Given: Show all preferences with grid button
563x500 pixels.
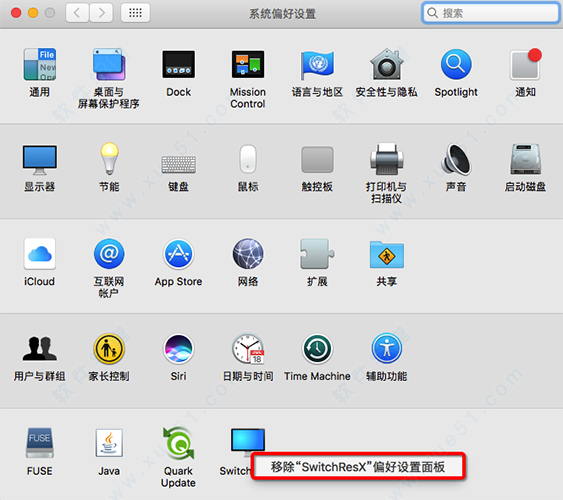Looking at the screenshot, I should pyautogui.click(x=135, y=13).
